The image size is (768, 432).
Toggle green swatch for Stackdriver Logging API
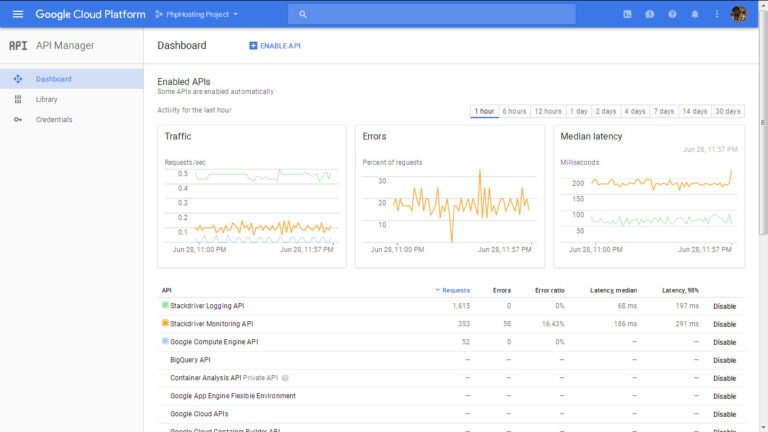click(x=165, y=305)
